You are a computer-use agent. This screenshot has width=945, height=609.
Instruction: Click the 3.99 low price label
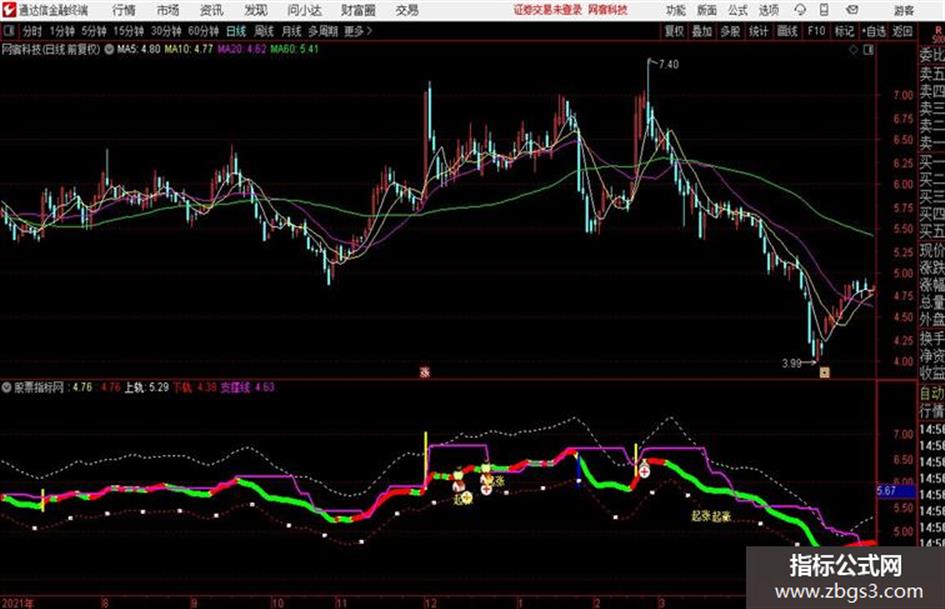792,363
